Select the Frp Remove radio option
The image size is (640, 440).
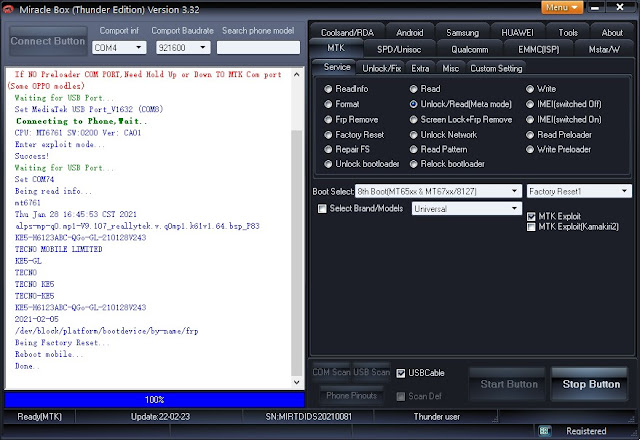(x=328, y=120)
